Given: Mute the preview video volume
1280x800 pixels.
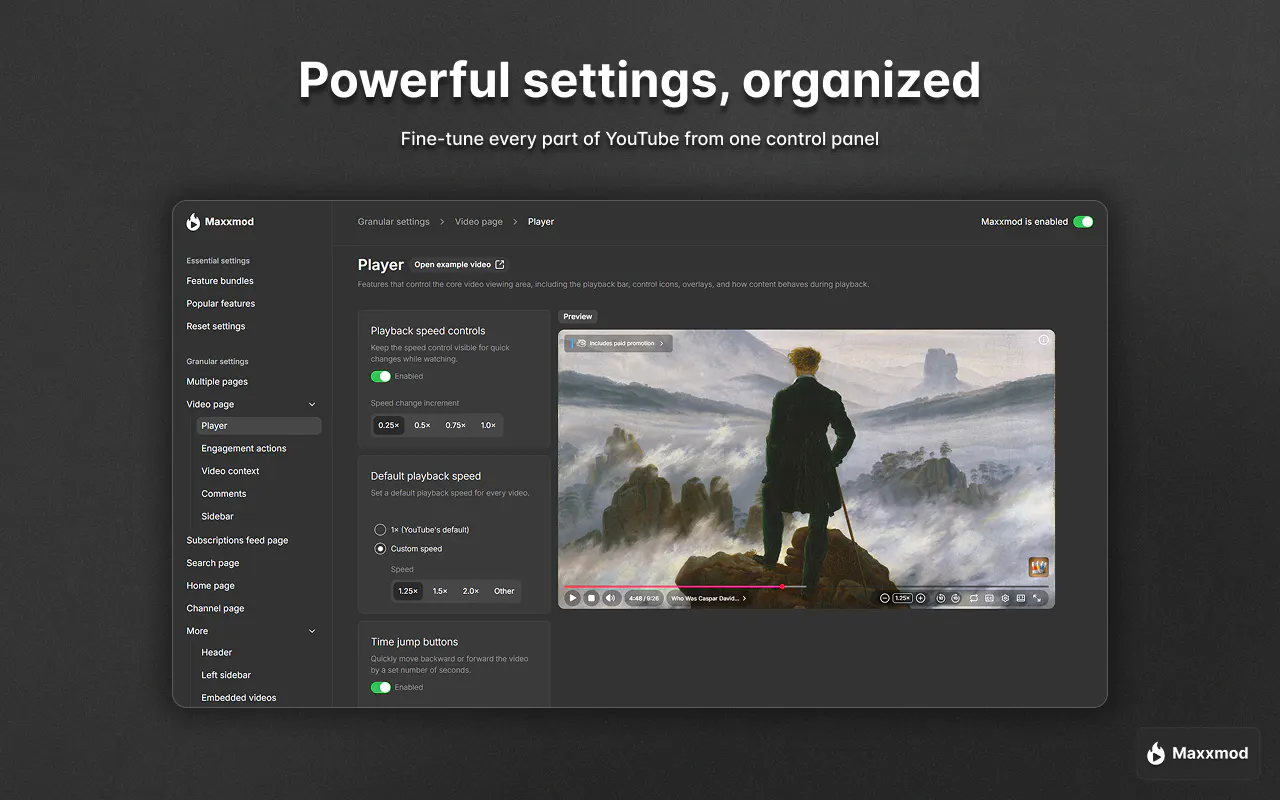Looking at the screenshot, I should point(610,598).
